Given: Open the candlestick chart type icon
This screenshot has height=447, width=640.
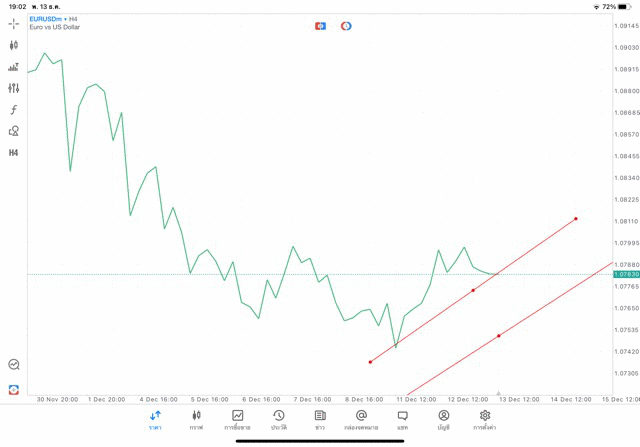Looking at the screenshot, I should pos(14,45).
